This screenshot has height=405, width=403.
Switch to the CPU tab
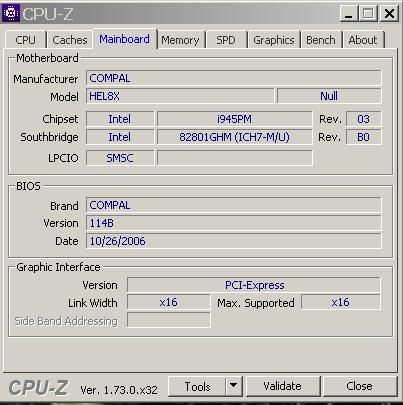coord(25,40)
